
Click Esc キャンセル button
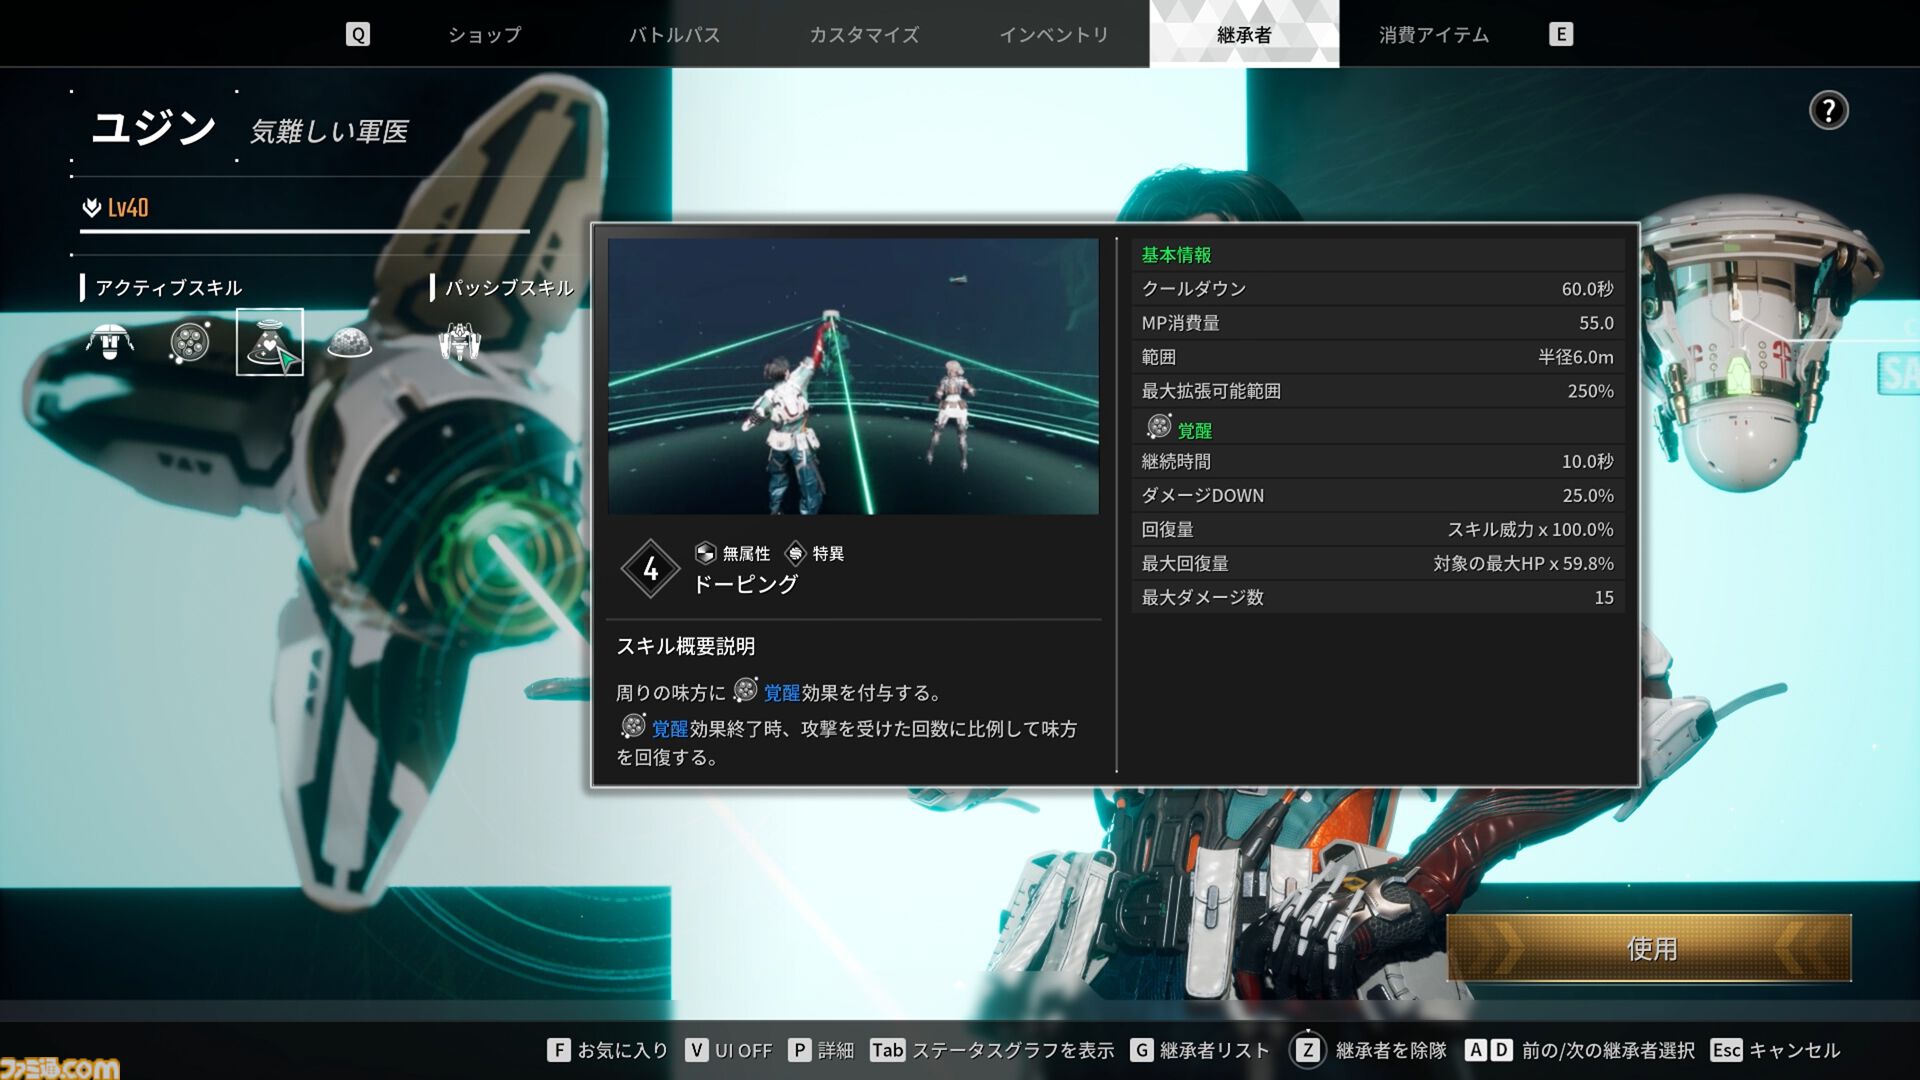point(1776,1050)
